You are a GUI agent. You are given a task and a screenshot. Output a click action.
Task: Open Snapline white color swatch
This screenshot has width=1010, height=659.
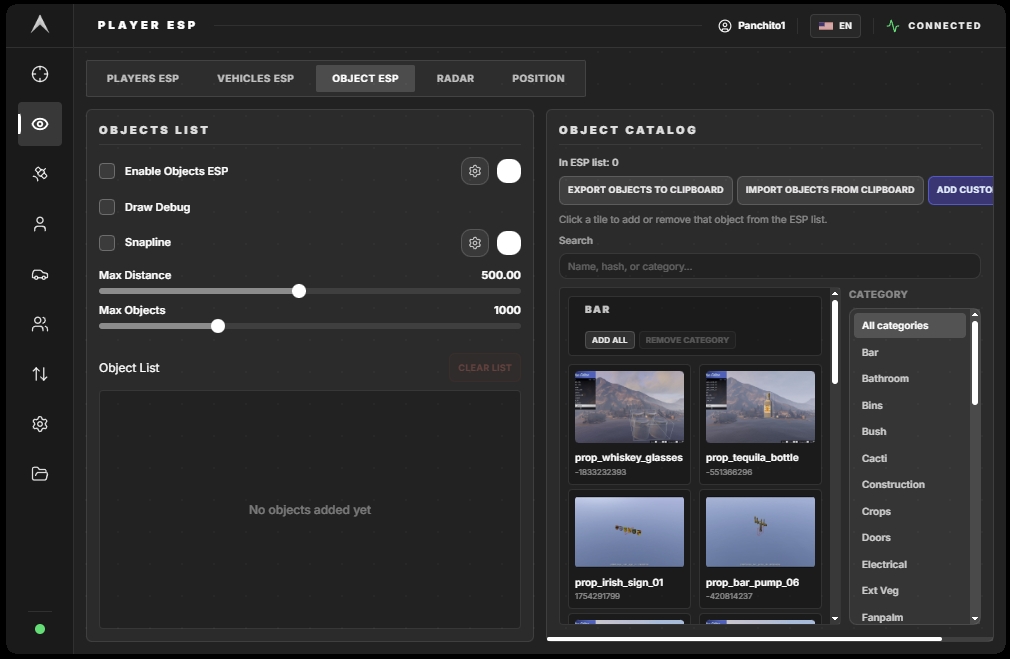pos(509,243)
